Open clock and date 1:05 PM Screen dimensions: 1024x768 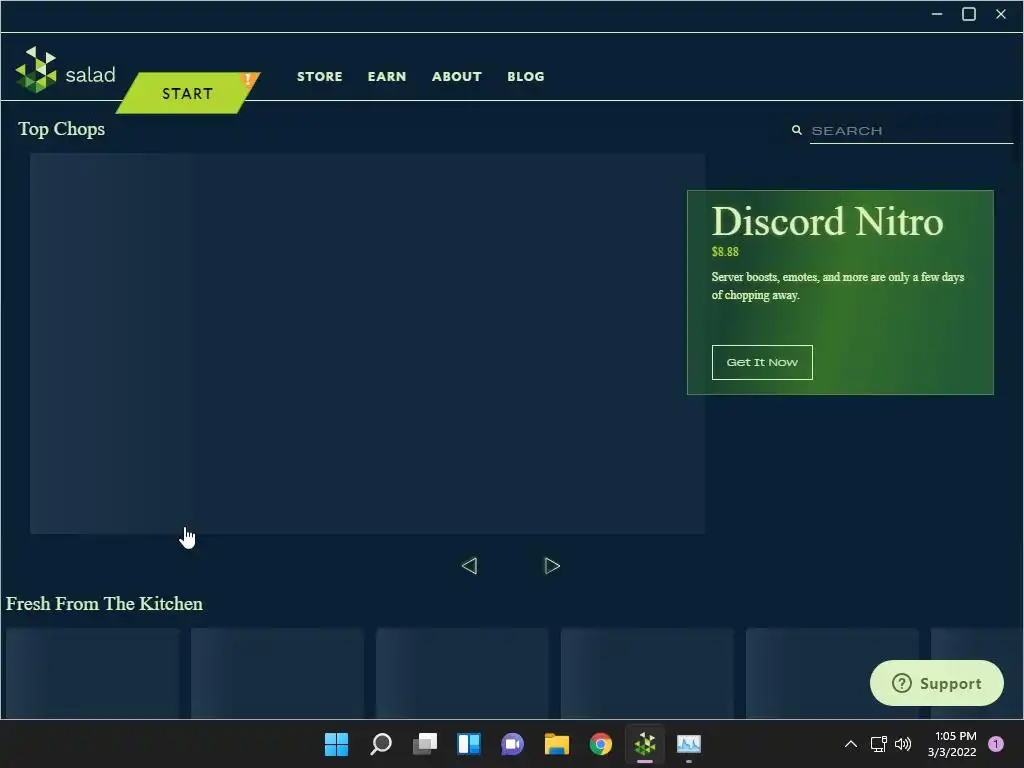[952, 744]
